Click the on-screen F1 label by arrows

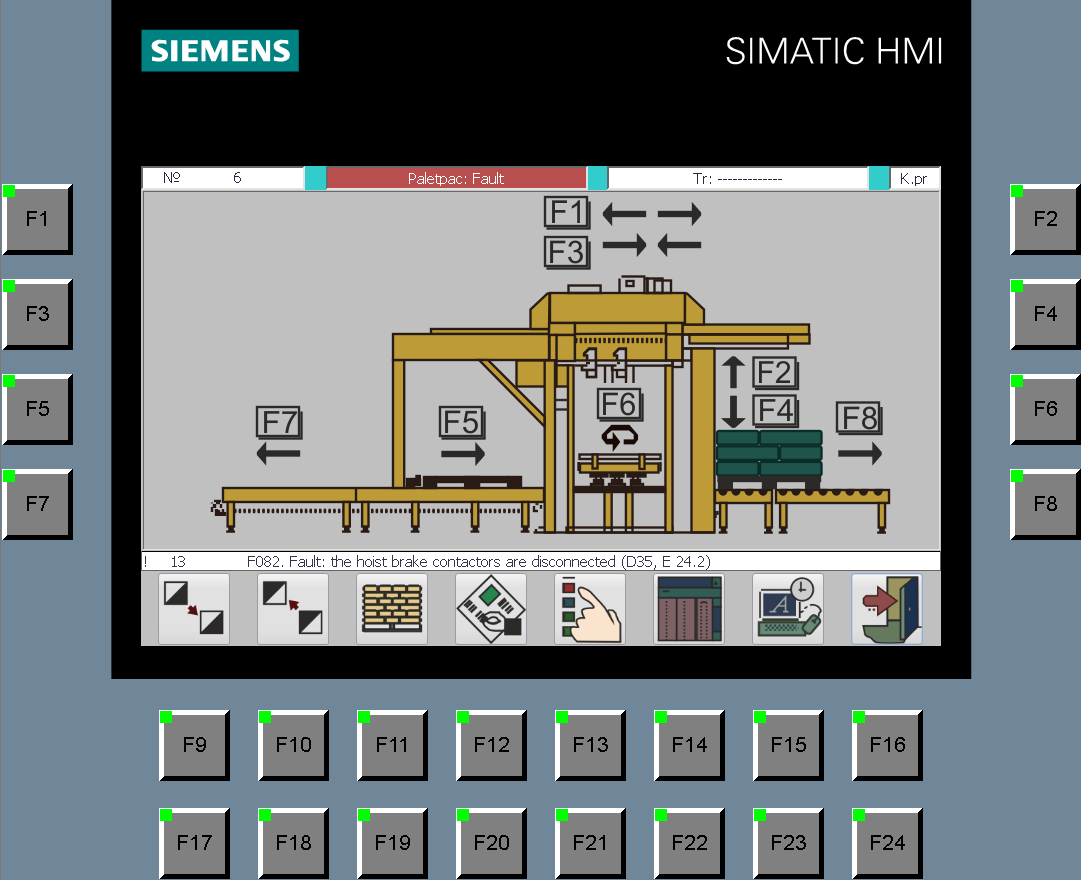[x=567, y=212]
